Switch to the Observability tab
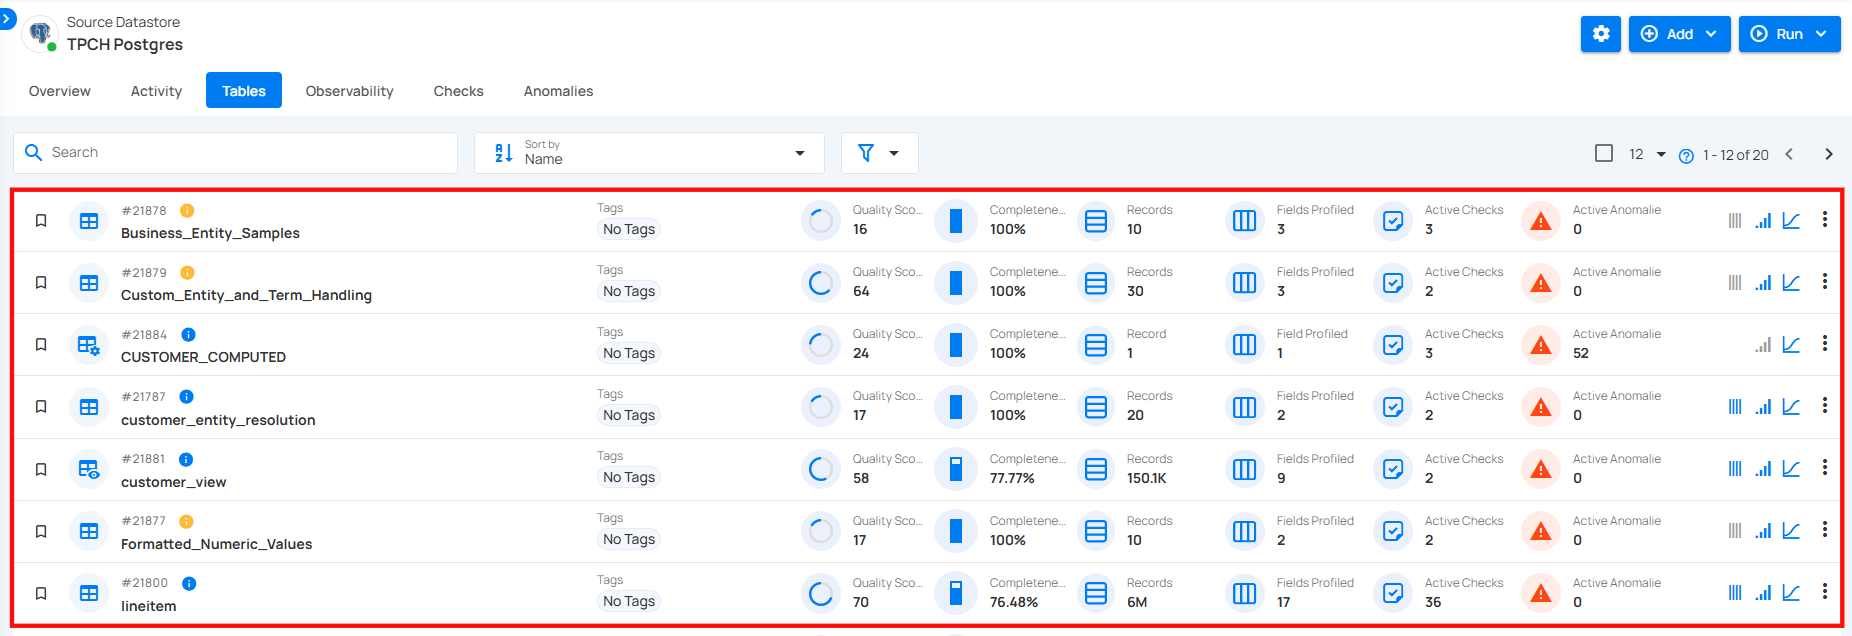Screen dimensions: 1852x636 pyautogui.click(x=349, y=91)
